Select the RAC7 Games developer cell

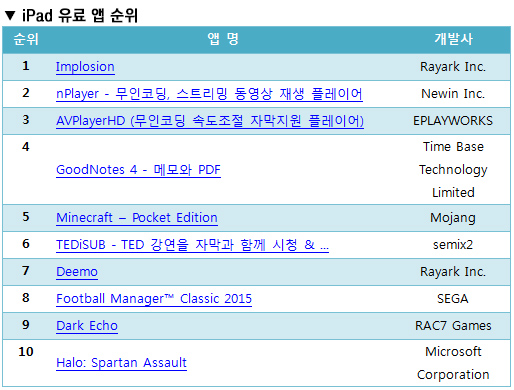[x=453, y=326]
